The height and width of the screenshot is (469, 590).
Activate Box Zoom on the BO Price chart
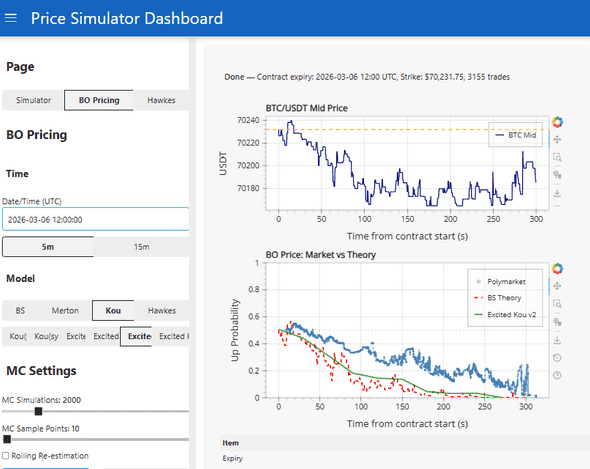557,304
